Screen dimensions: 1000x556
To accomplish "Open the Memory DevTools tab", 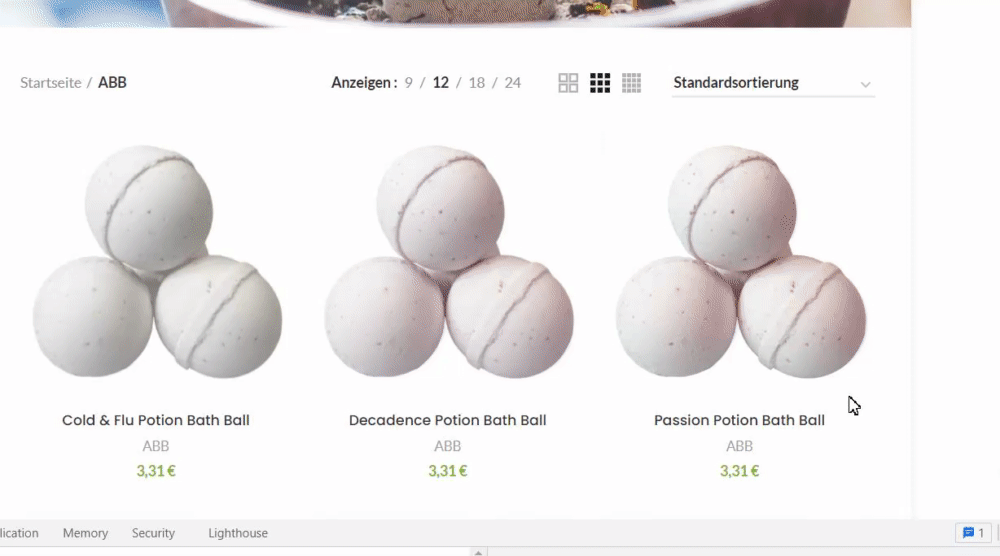I will click(85, 533).
